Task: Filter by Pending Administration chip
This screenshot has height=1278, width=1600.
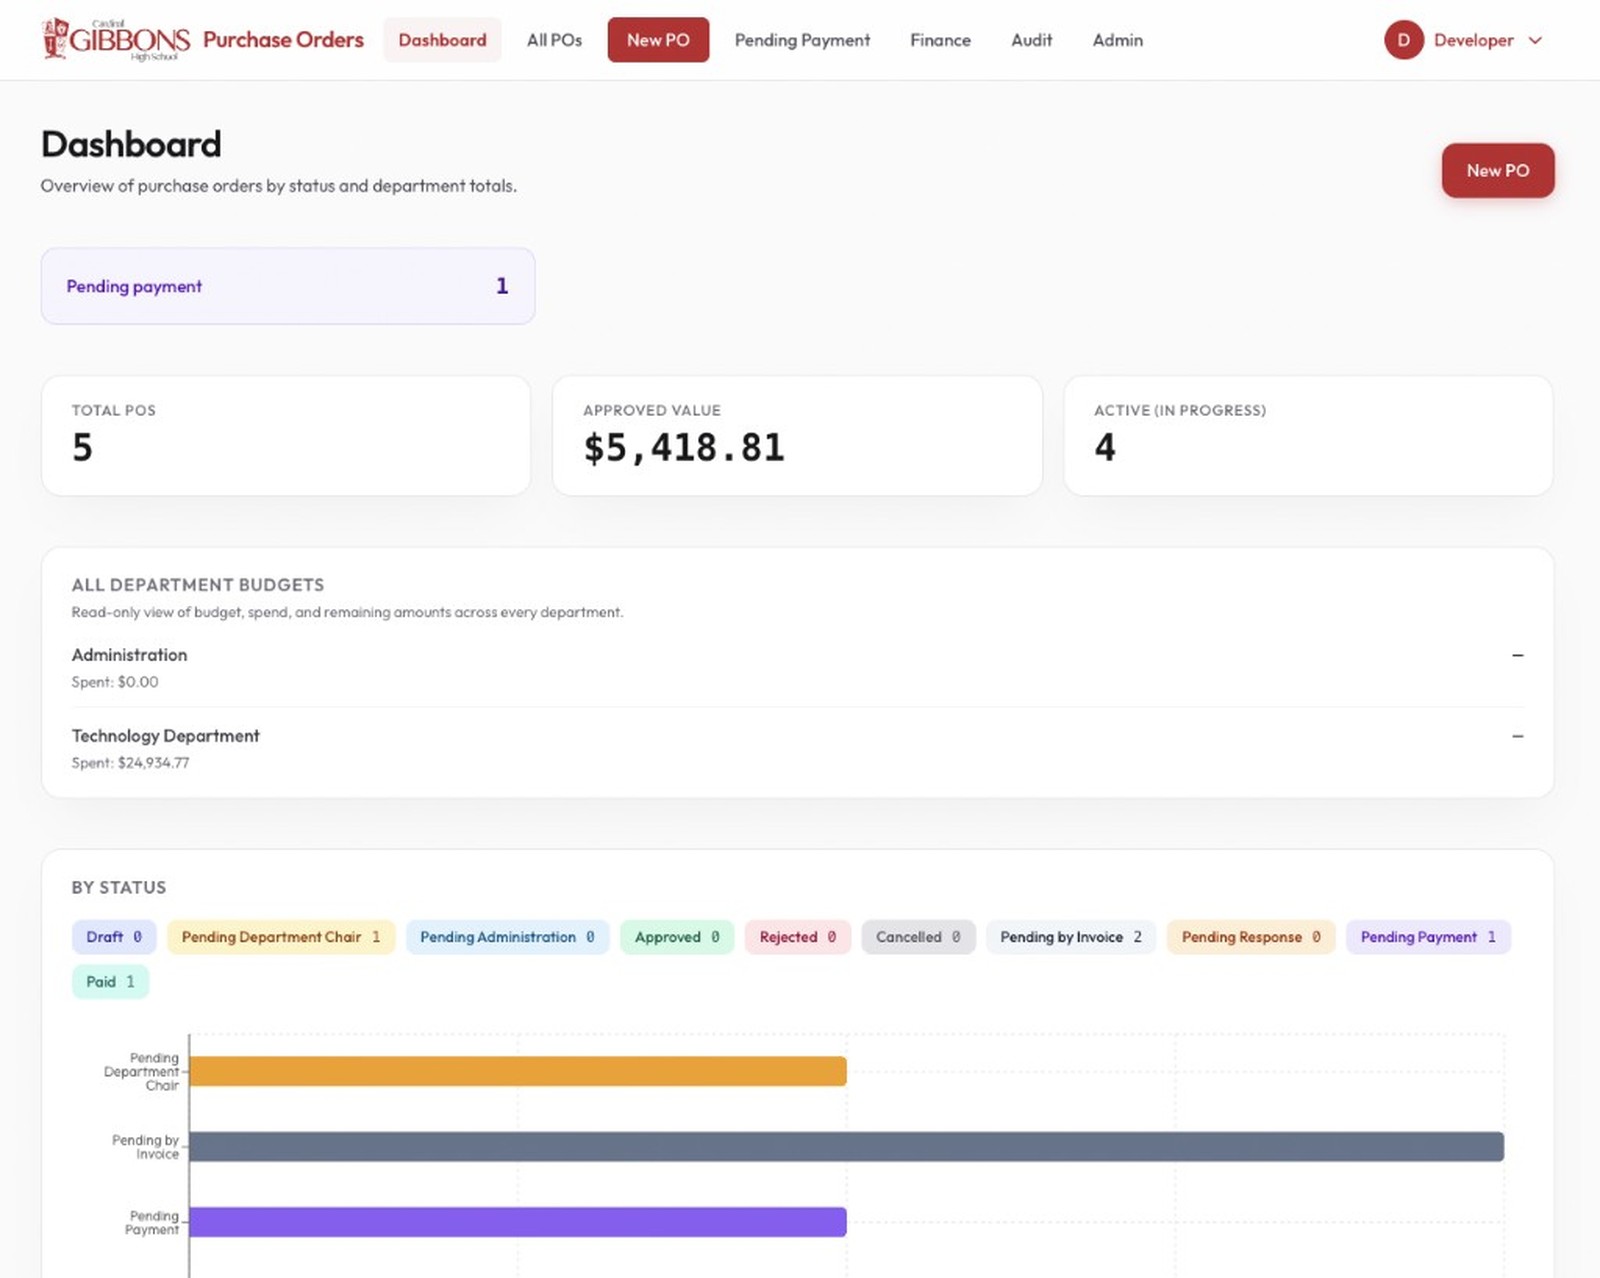Action: click(507, 937)
